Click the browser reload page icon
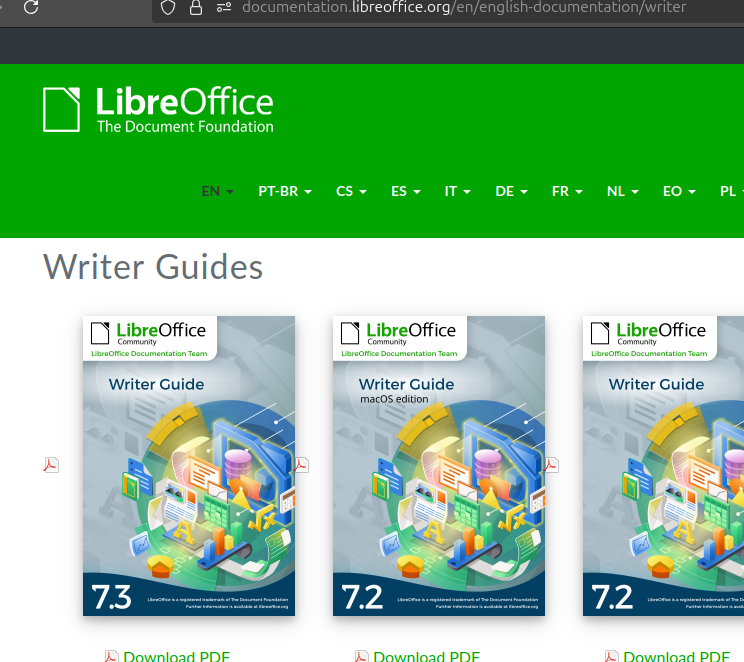The height and width of the screenshot is (662, 744). tap(31, 7)
